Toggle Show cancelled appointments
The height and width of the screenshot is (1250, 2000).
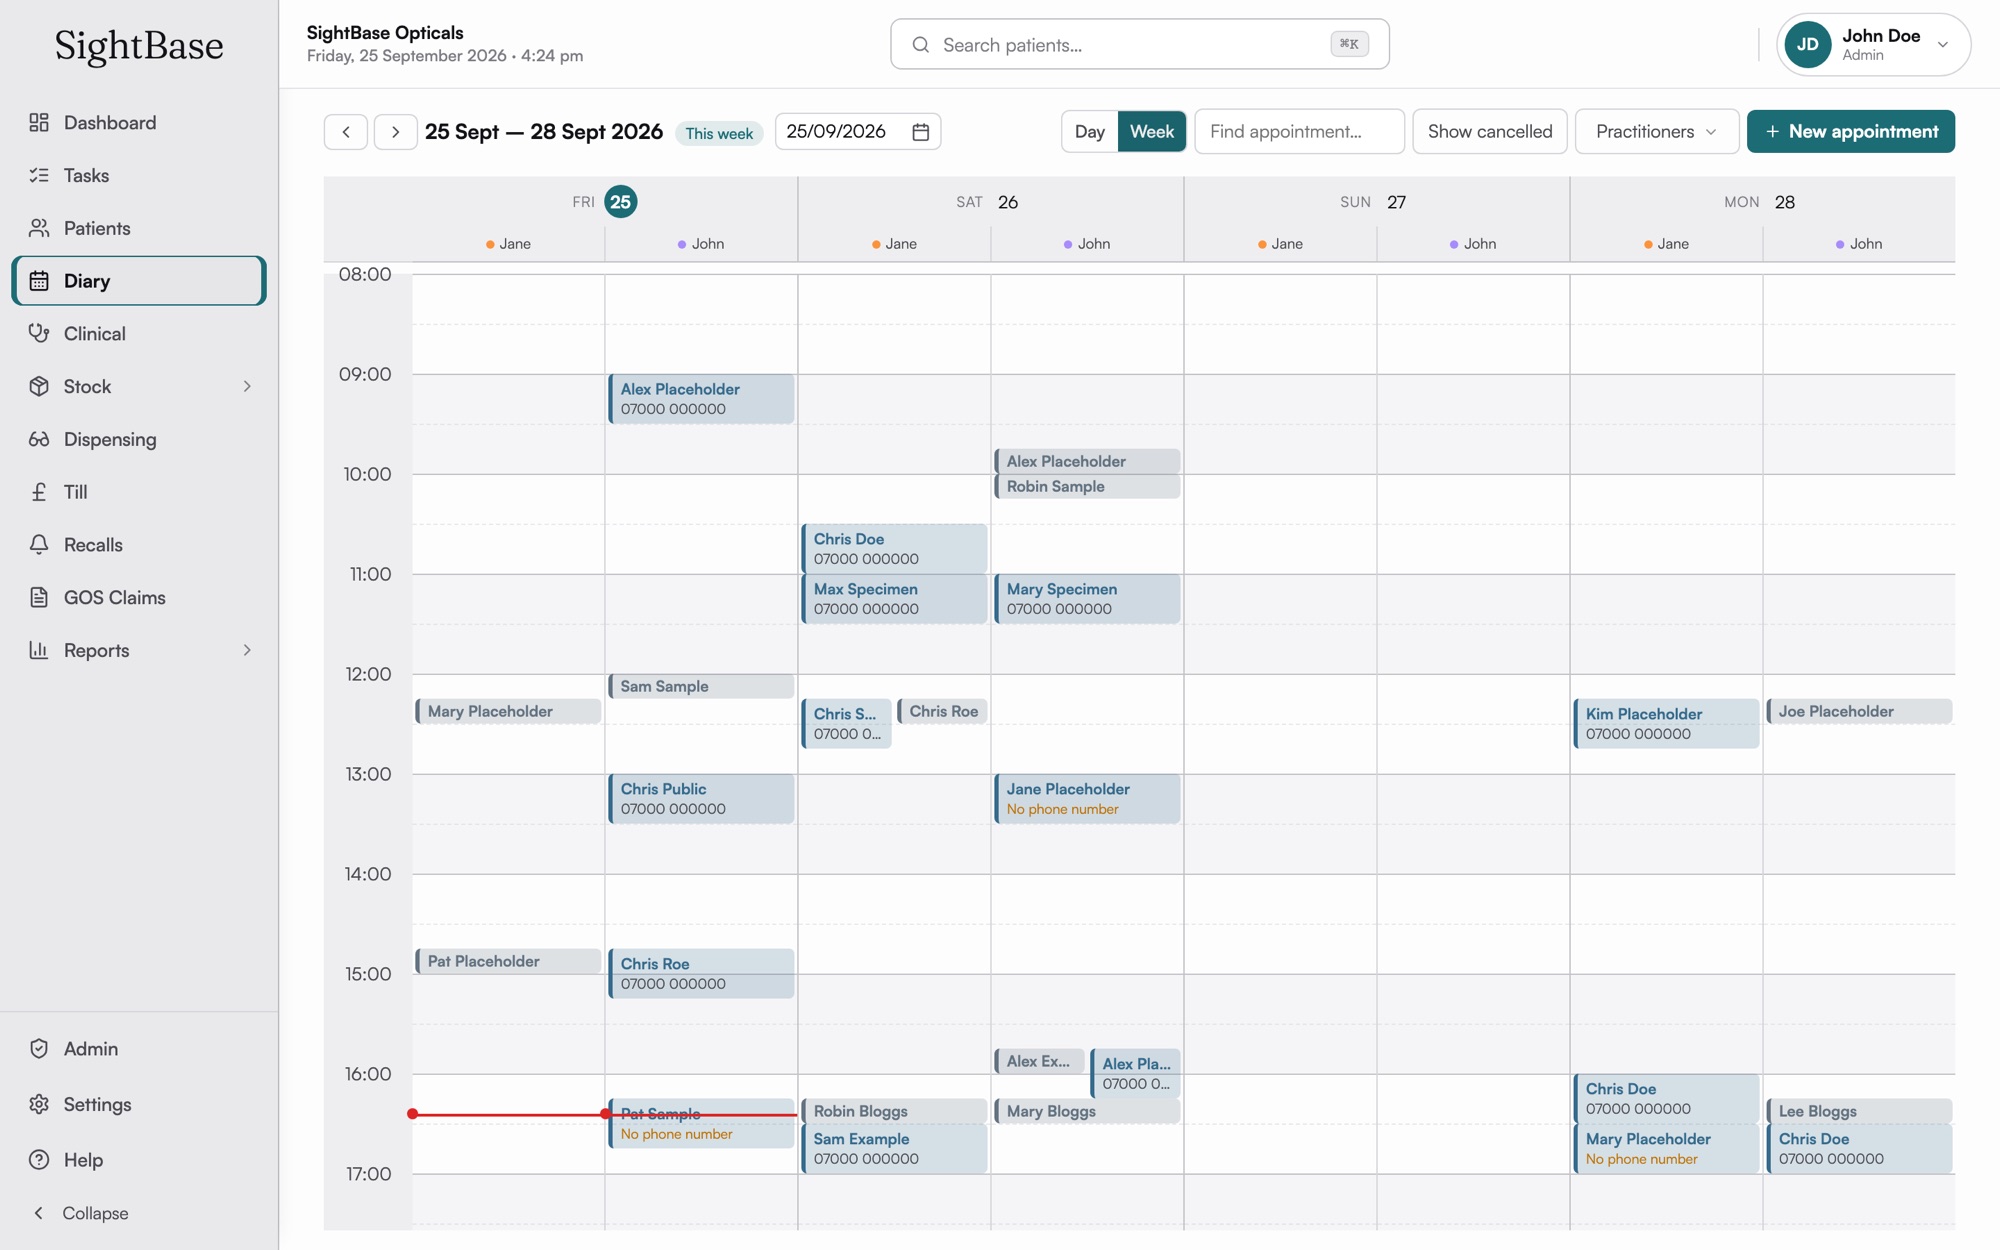coord(1489,131)
